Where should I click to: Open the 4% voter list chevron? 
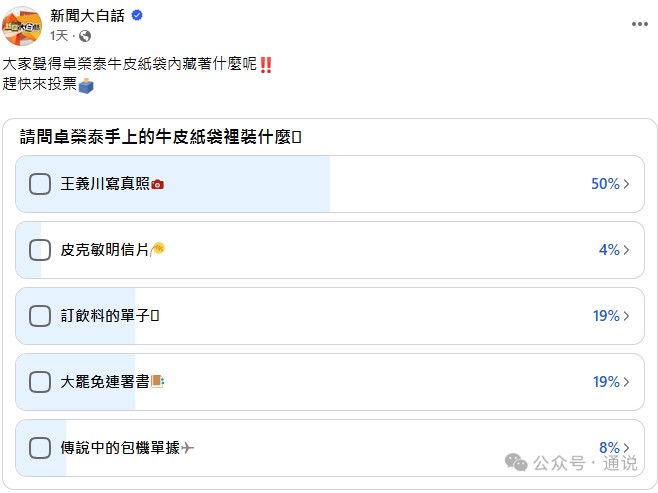626,250
